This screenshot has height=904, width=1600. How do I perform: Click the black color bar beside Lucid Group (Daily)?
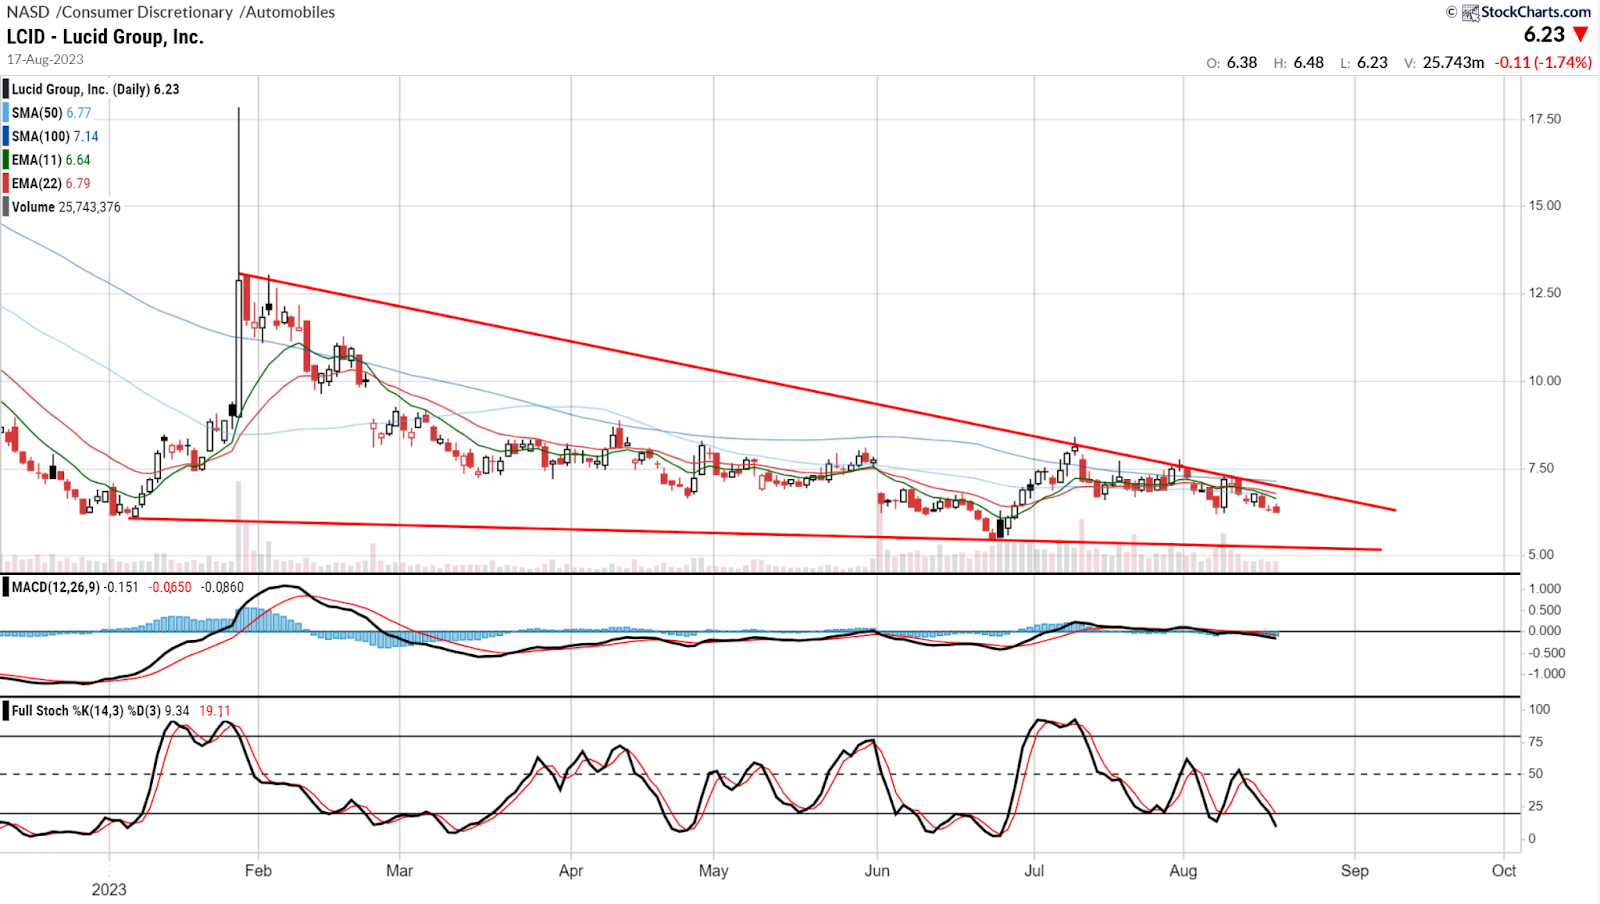pyautogui.click(x=6, y=89)
